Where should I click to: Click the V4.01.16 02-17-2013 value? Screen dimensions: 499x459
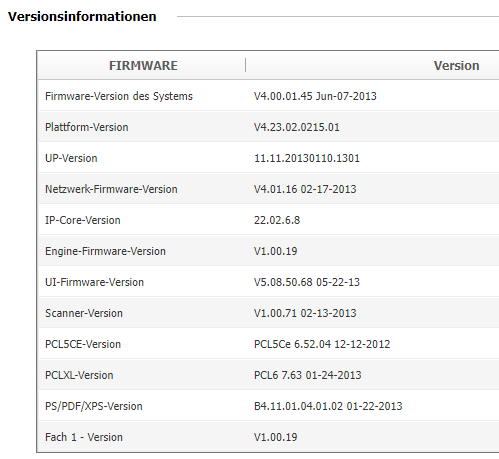(x=305, y=189)
